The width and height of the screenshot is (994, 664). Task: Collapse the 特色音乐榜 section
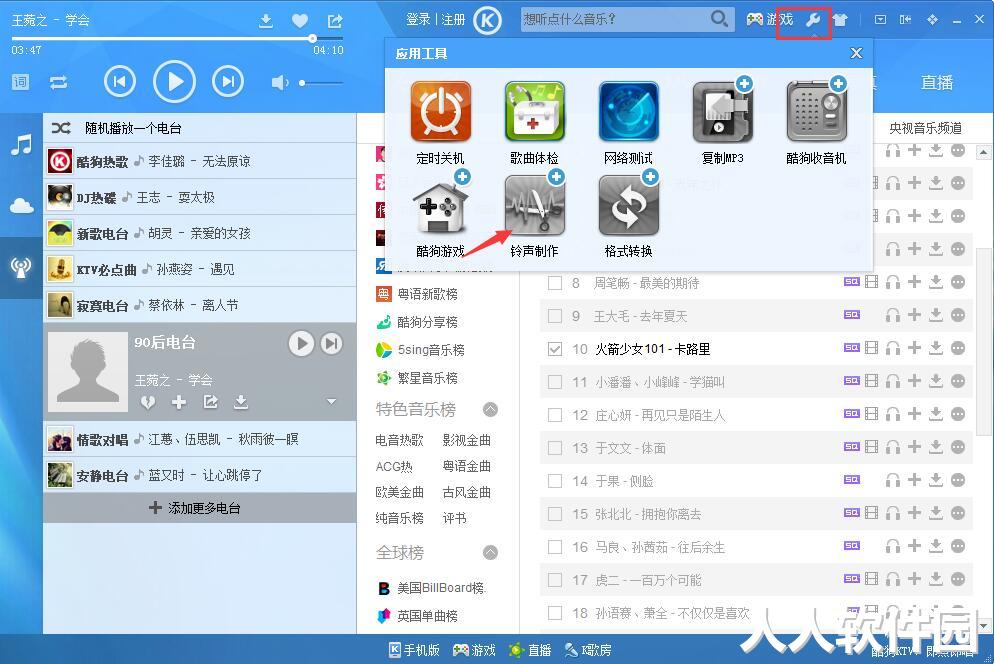point(491,409)
